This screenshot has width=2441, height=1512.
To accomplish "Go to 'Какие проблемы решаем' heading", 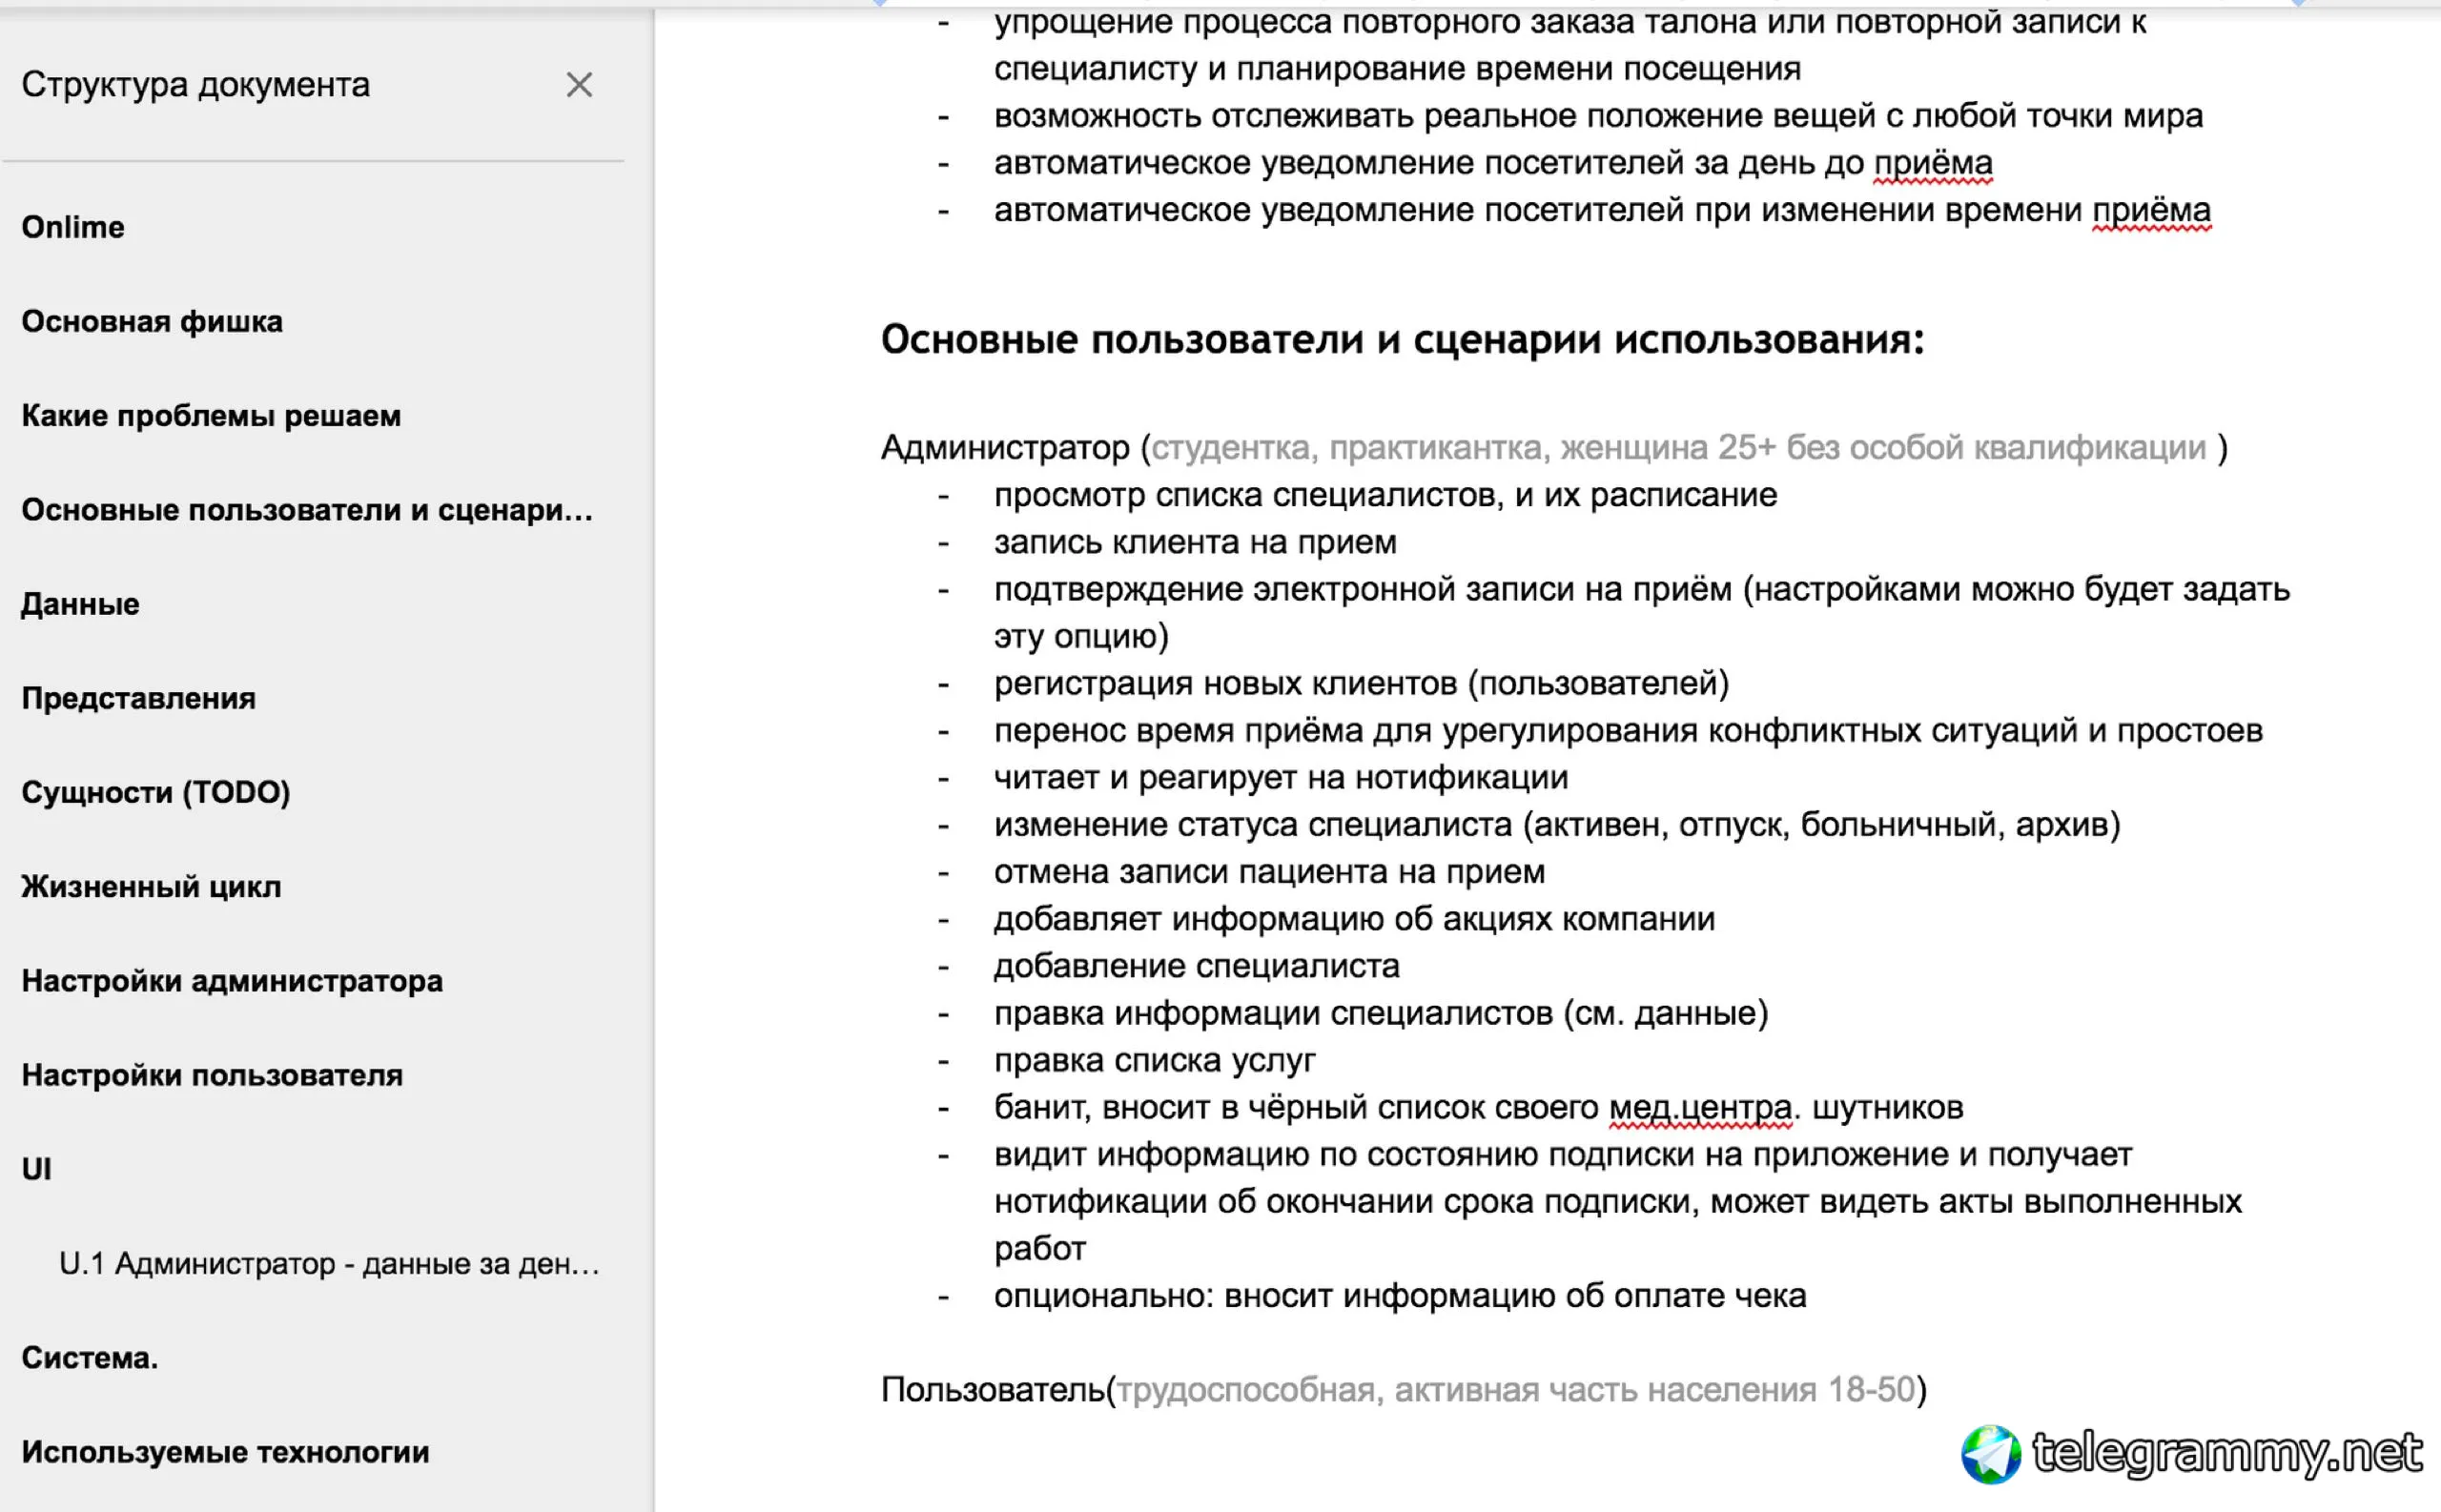I will [211, 415].
